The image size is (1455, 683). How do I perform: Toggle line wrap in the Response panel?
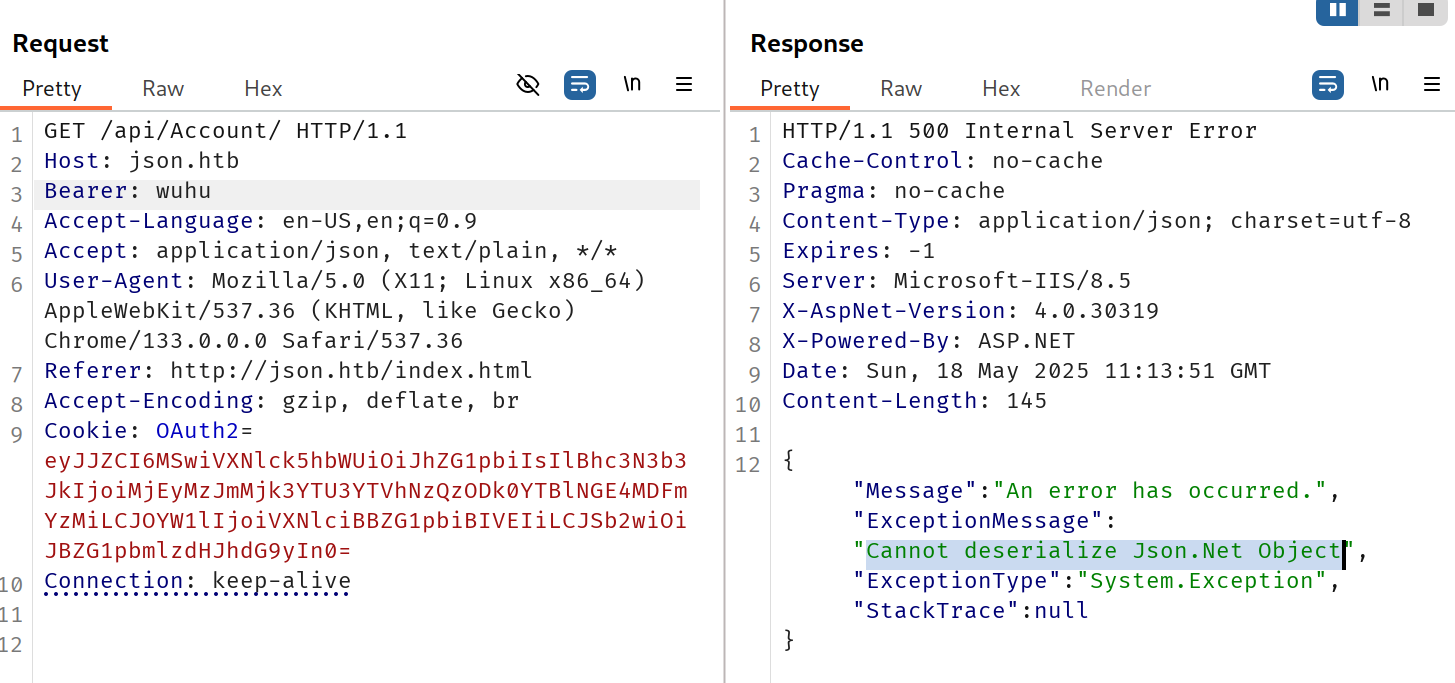(1328, 85)
